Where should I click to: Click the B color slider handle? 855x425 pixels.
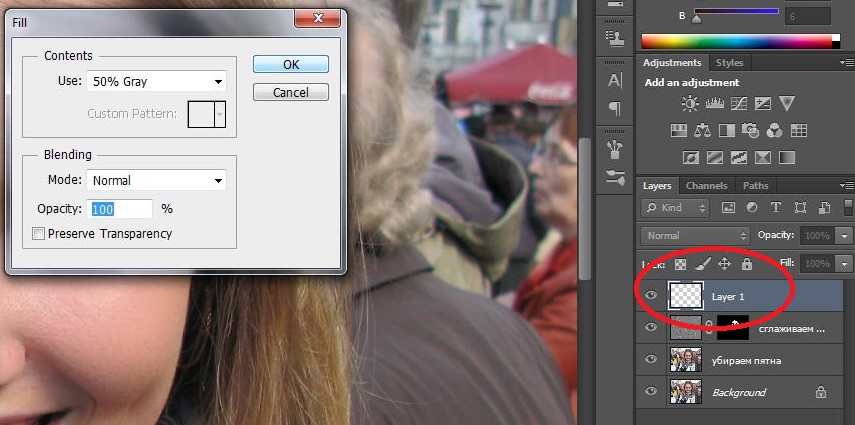(x=696, y=20)
